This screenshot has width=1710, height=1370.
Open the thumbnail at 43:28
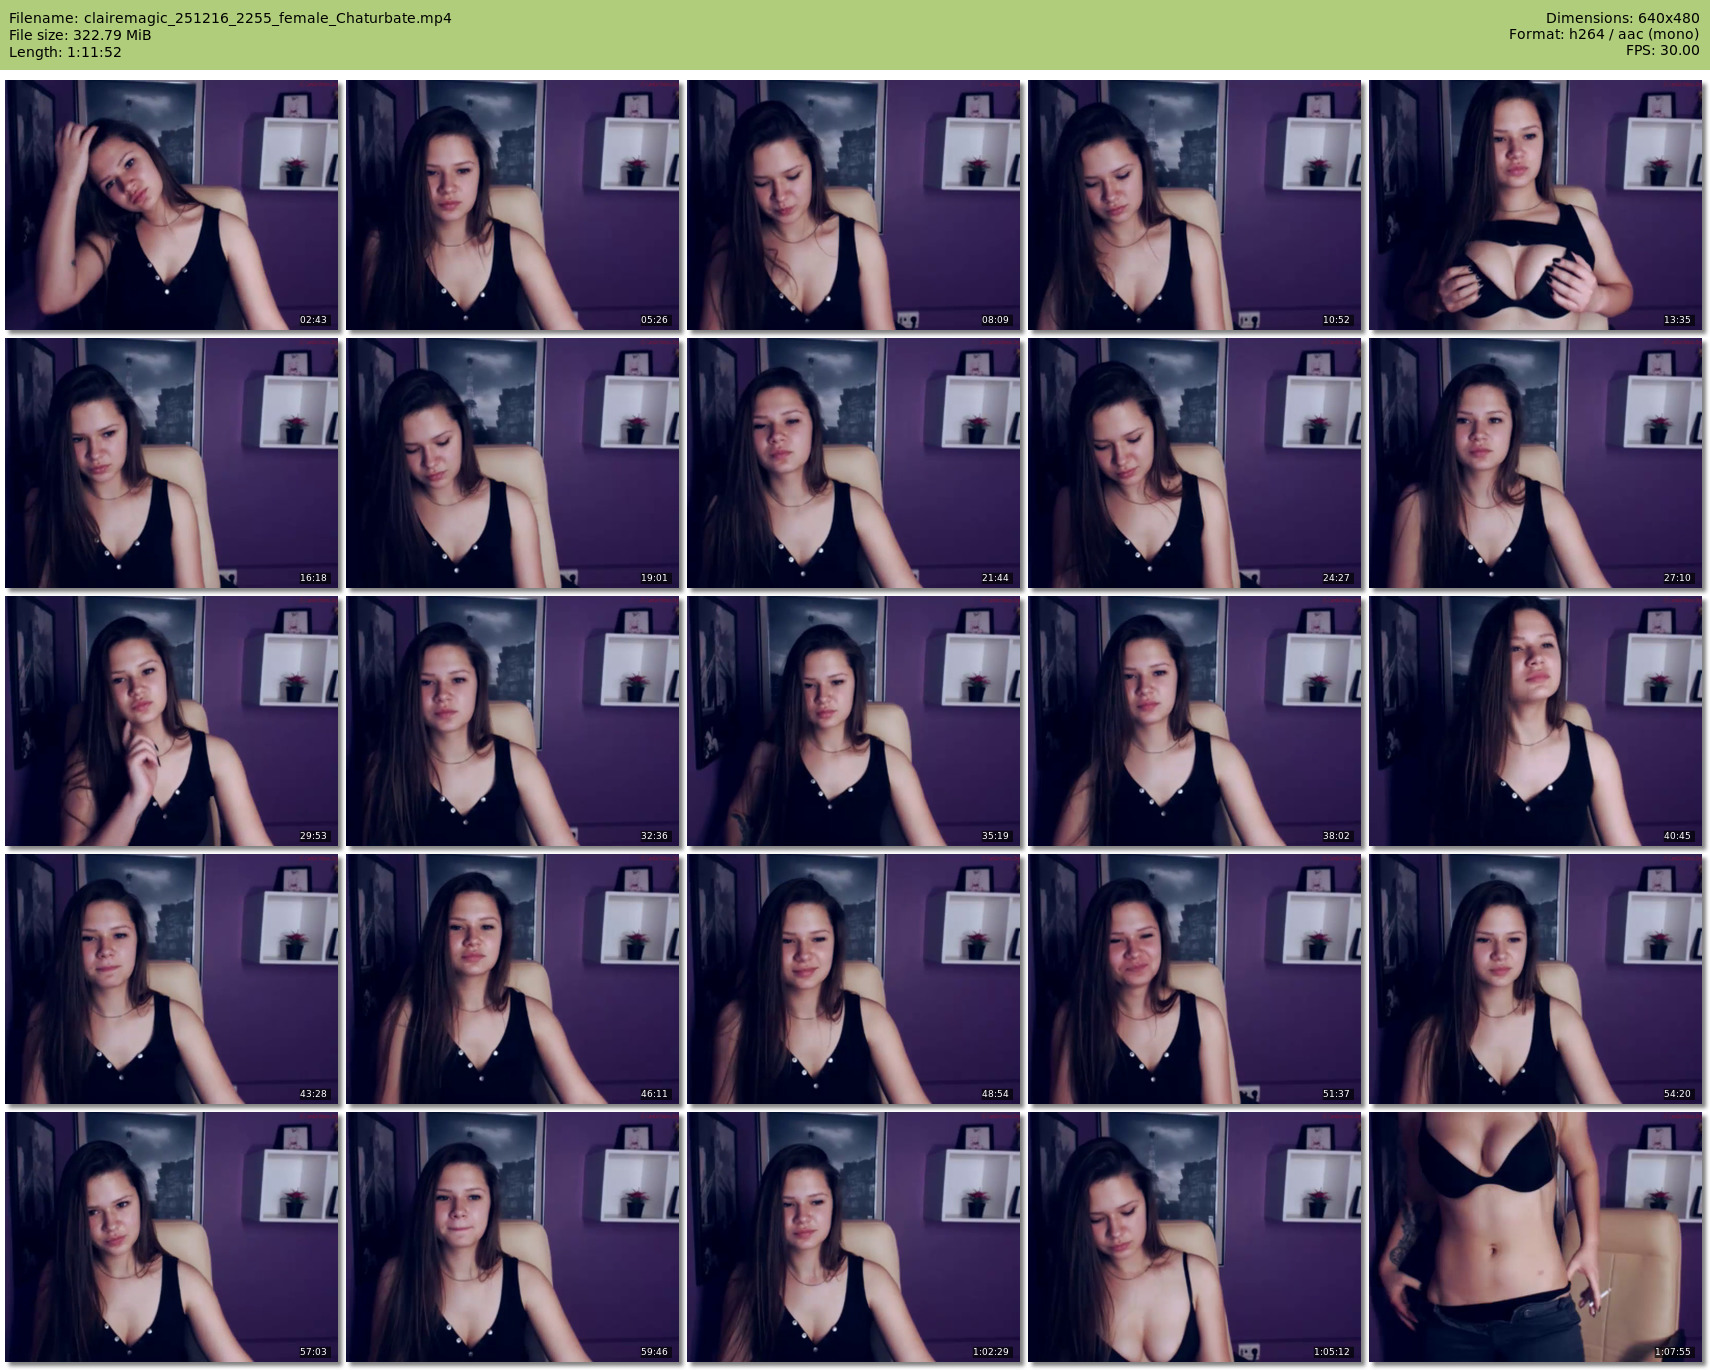coord(172,979)
